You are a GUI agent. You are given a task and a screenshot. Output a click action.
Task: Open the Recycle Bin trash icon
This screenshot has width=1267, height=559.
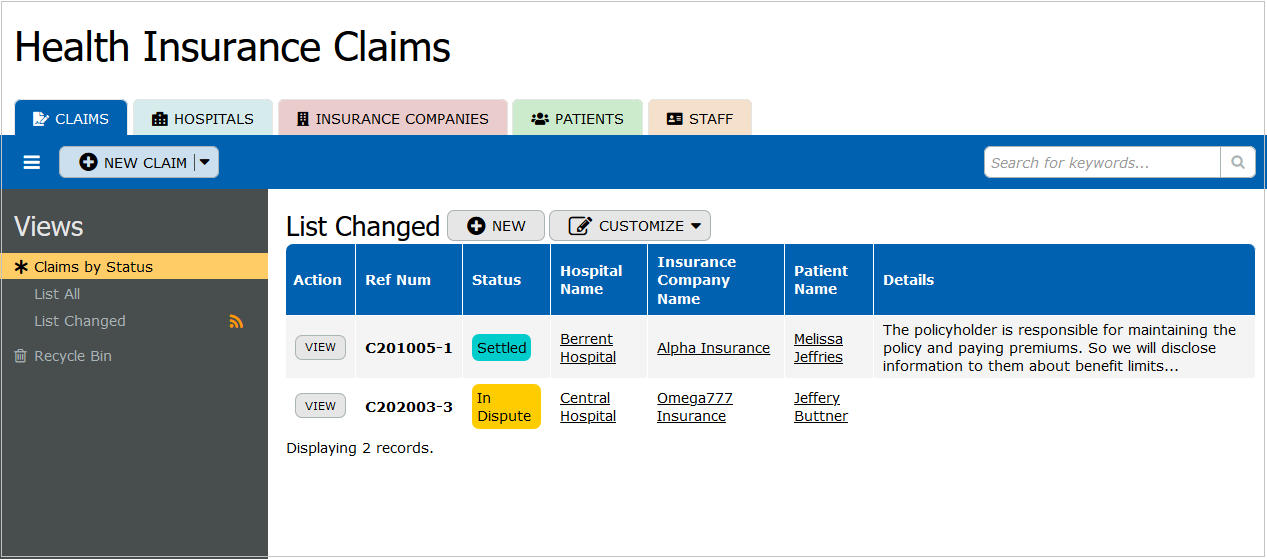point(20,356)
